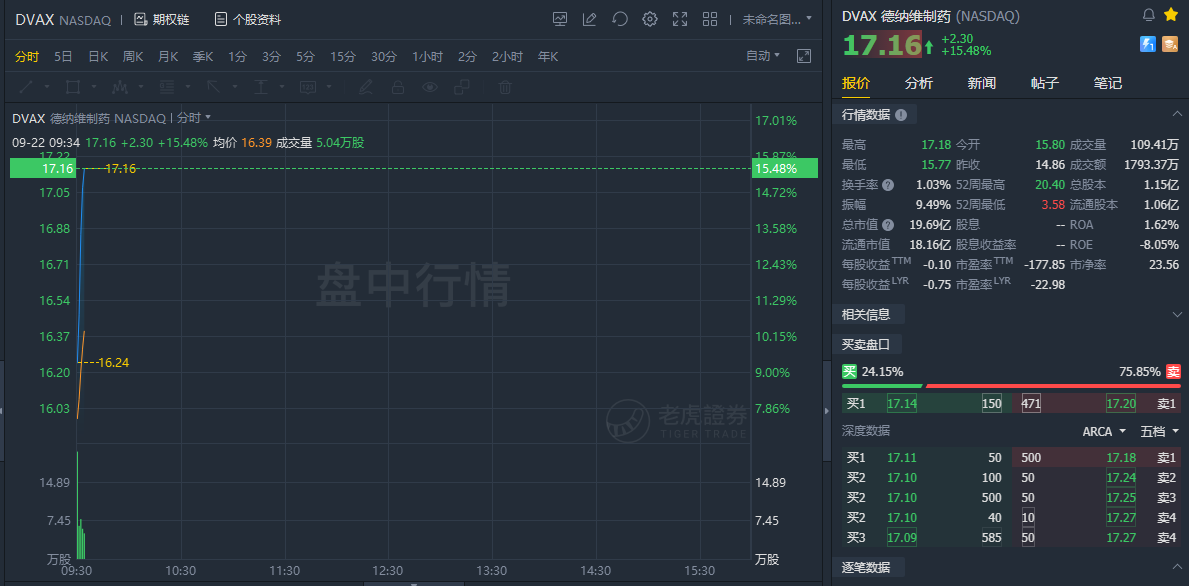Collapse the 逐笔数据 section
1189x586 pixels.
1177,566
